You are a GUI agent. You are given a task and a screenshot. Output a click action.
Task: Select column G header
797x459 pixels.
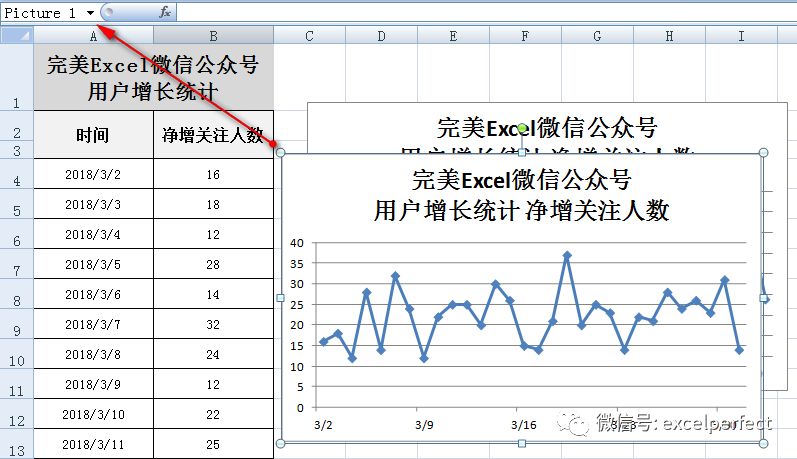coord(597,36)
